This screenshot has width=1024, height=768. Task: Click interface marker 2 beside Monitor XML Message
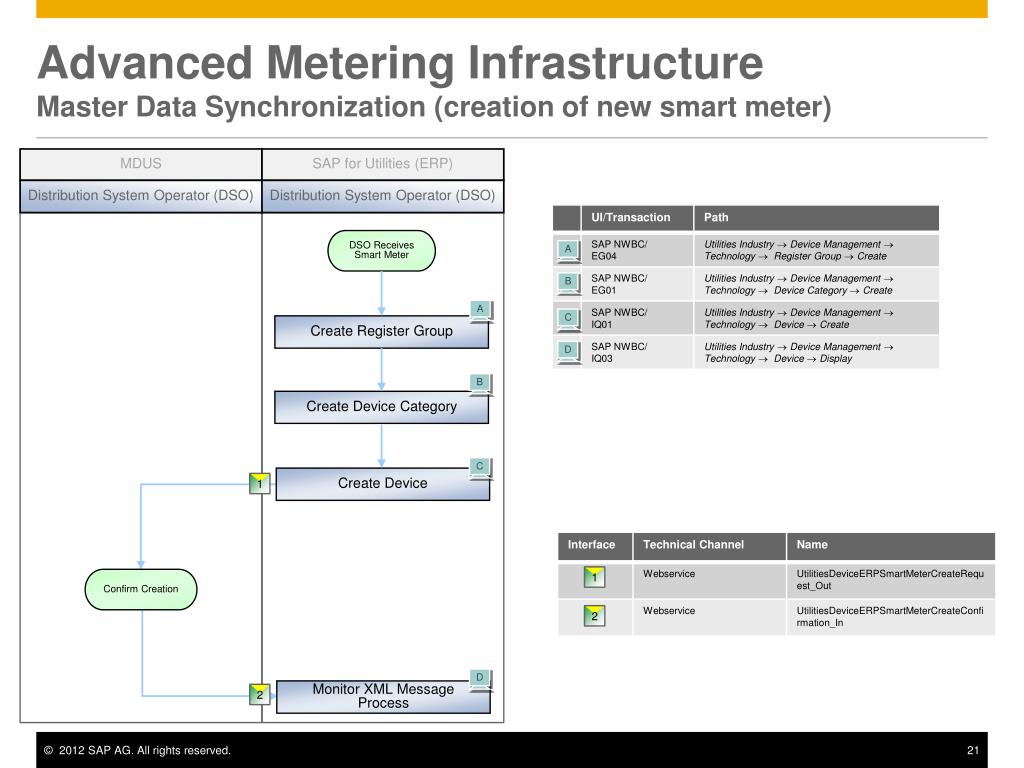pyautogui.click(x=260, y=694)
